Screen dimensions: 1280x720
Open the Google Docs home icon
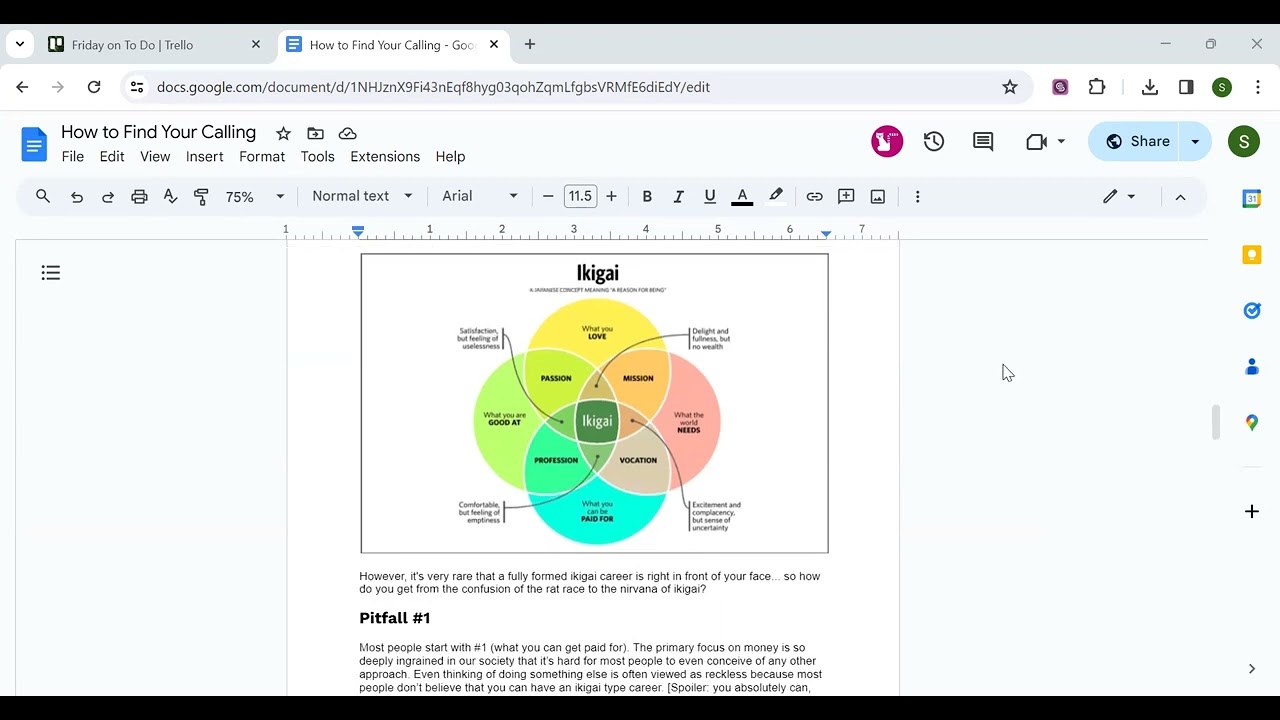[x=34, y=145]
